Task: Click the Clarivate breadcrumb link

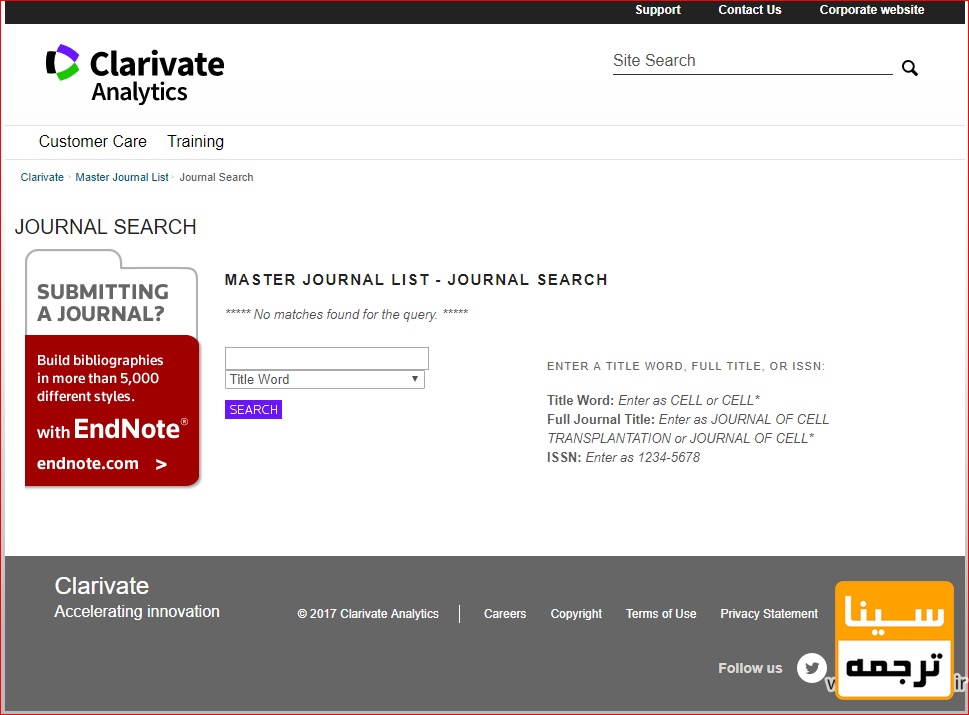Action: click(x=42, y=177)
